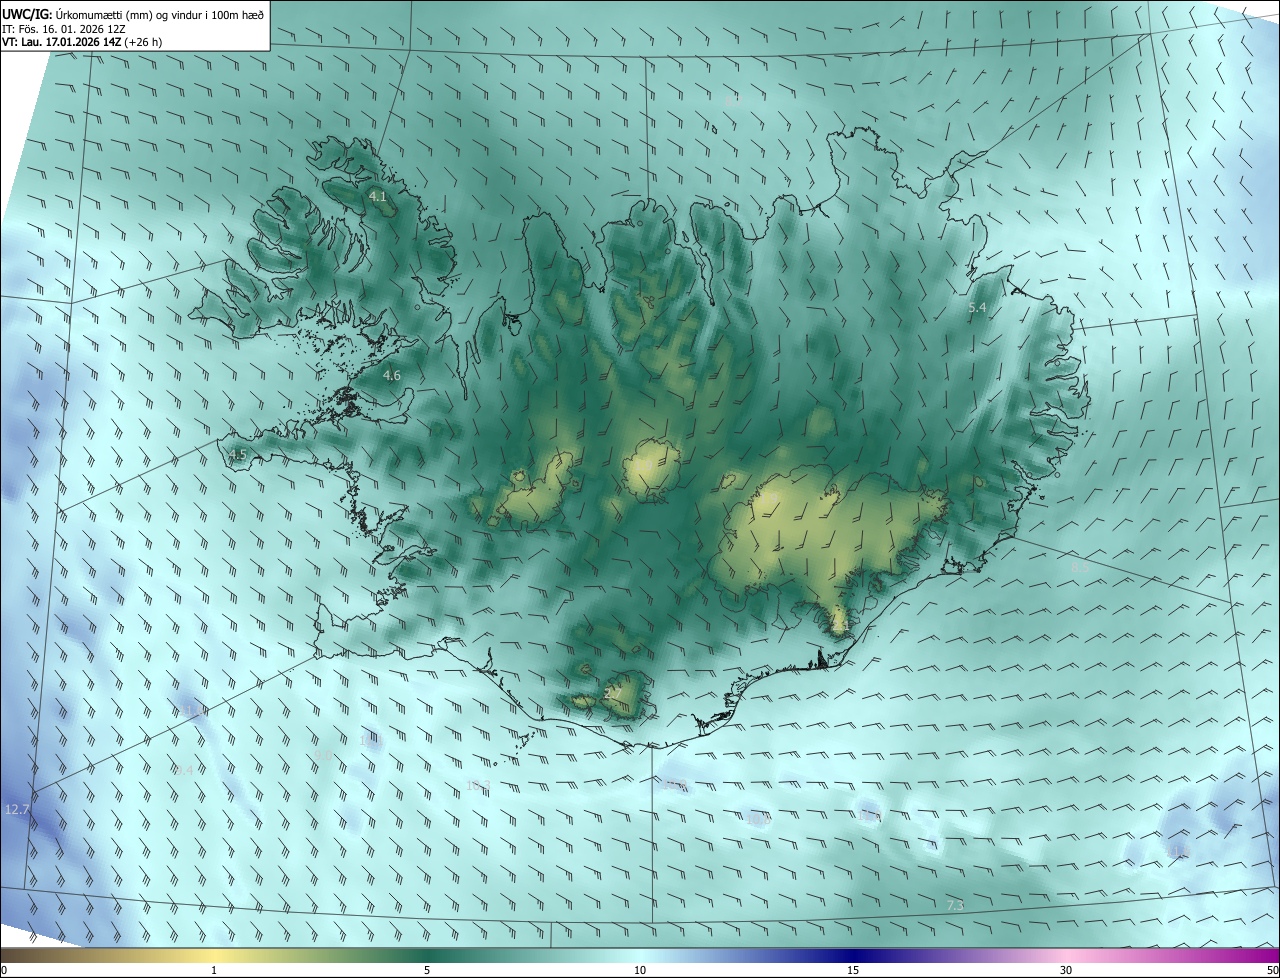This screenshot has height=978, width=1280.
Task: Click the 4.6 precipitation value label
Action: [392, 376]
